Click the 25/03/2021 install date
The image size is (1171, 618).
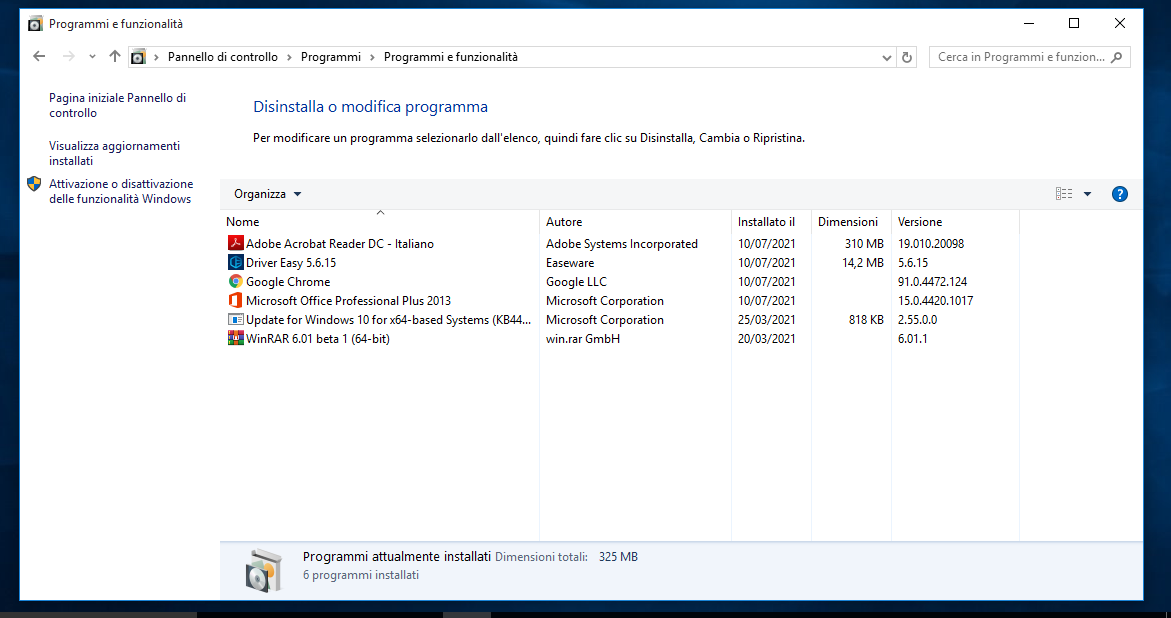767,319
